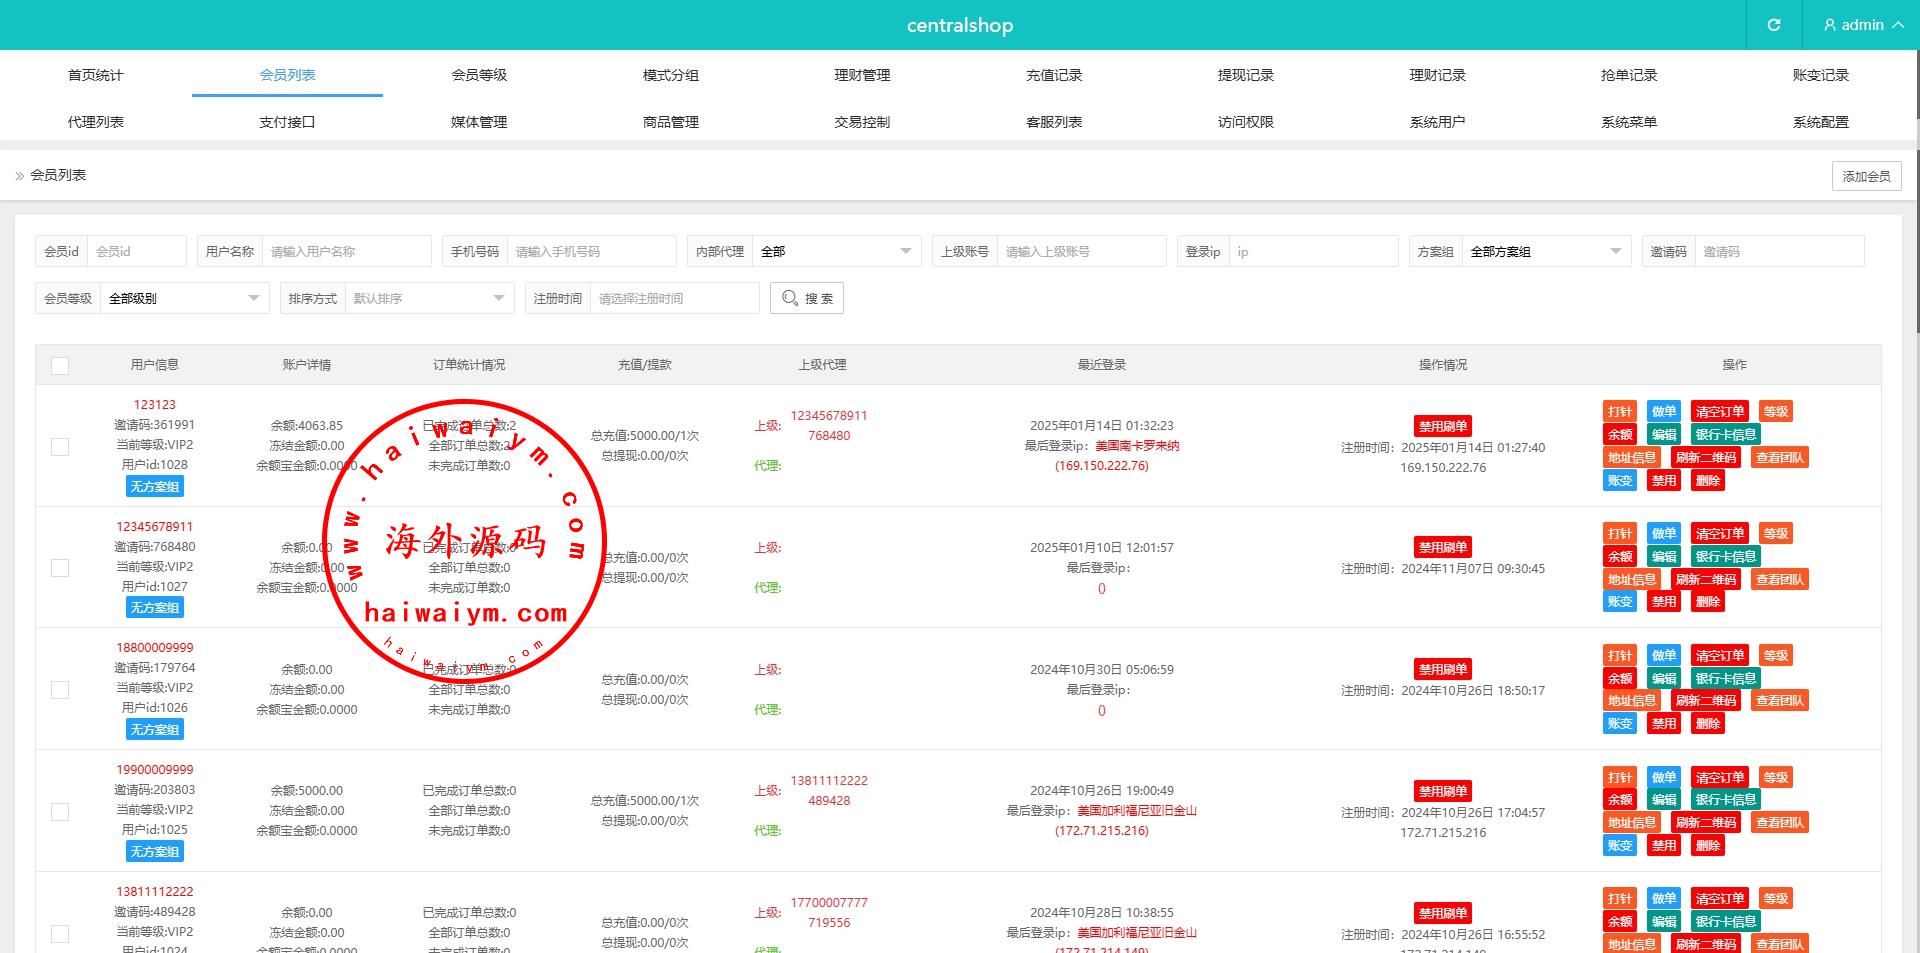Select the checkbox for user 18800009999
Screen dimensions: 1920x953
point(60,690)
